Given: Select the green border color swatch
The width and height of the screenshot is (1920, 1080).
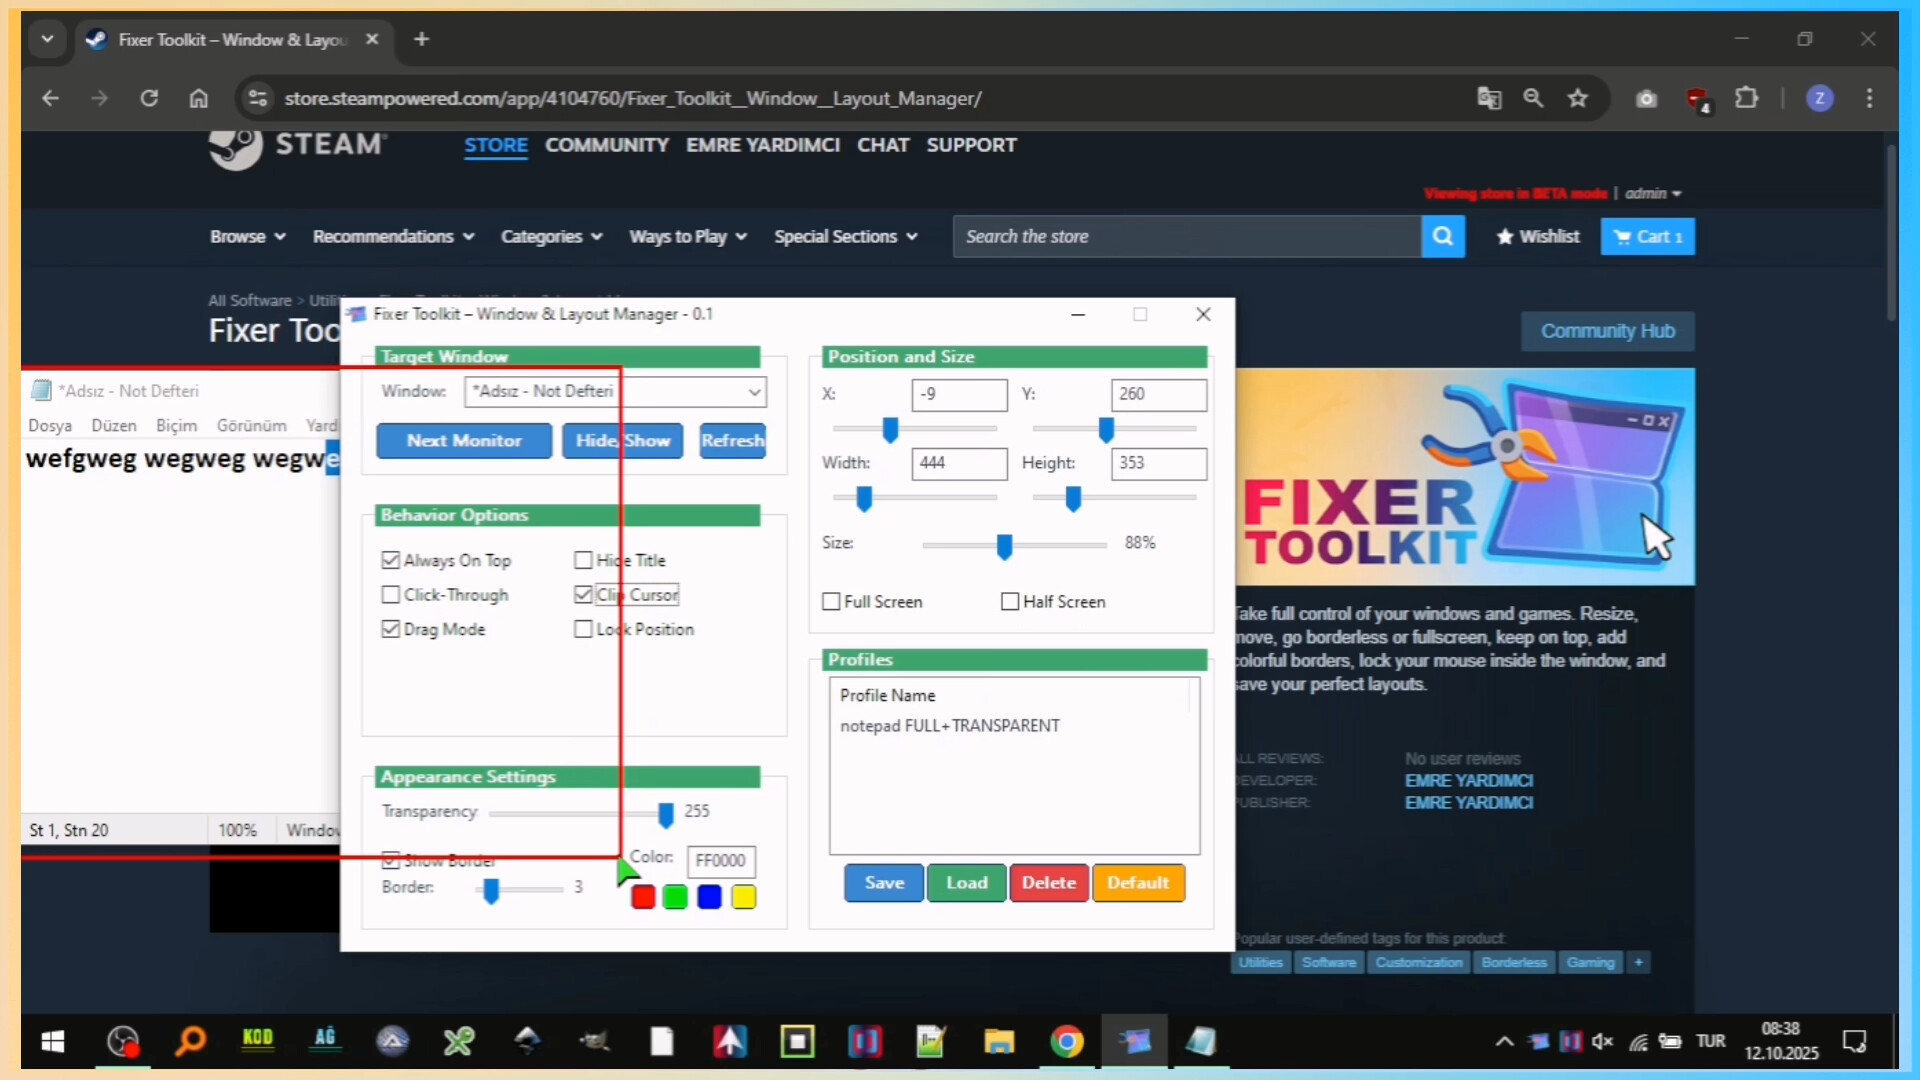Looking at the screenshot, I should coord(675,897).
